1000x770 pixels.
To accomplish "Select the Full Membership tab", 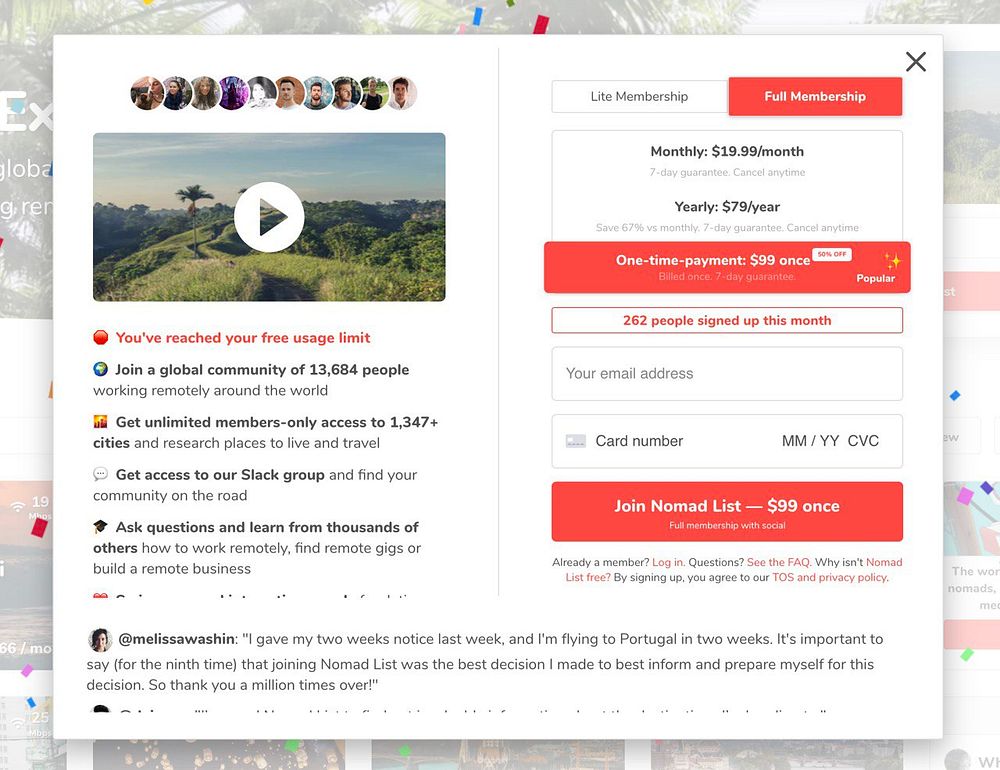I will click(815, 96).
